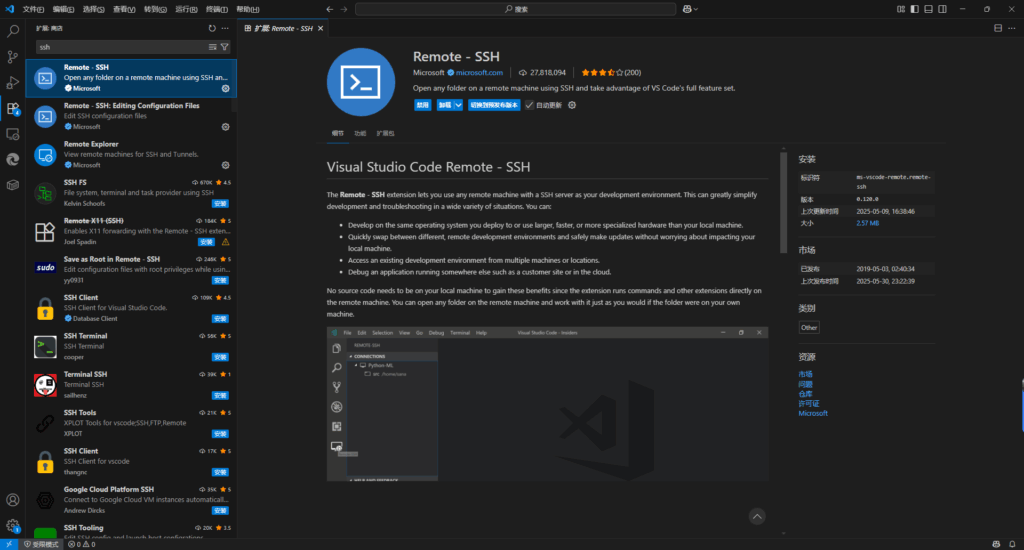Image resolution: width=1024 pixels, height=550 pixels.
Task: Open gear menu for Remote - SSH list item
Action: click(x=225, y=88)
